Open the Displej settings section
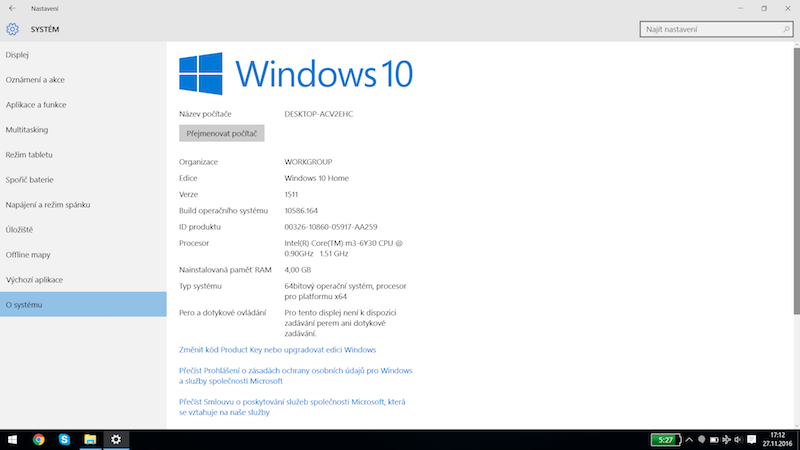Viewport: 800px width, 450px height. (x=18, y=54)
